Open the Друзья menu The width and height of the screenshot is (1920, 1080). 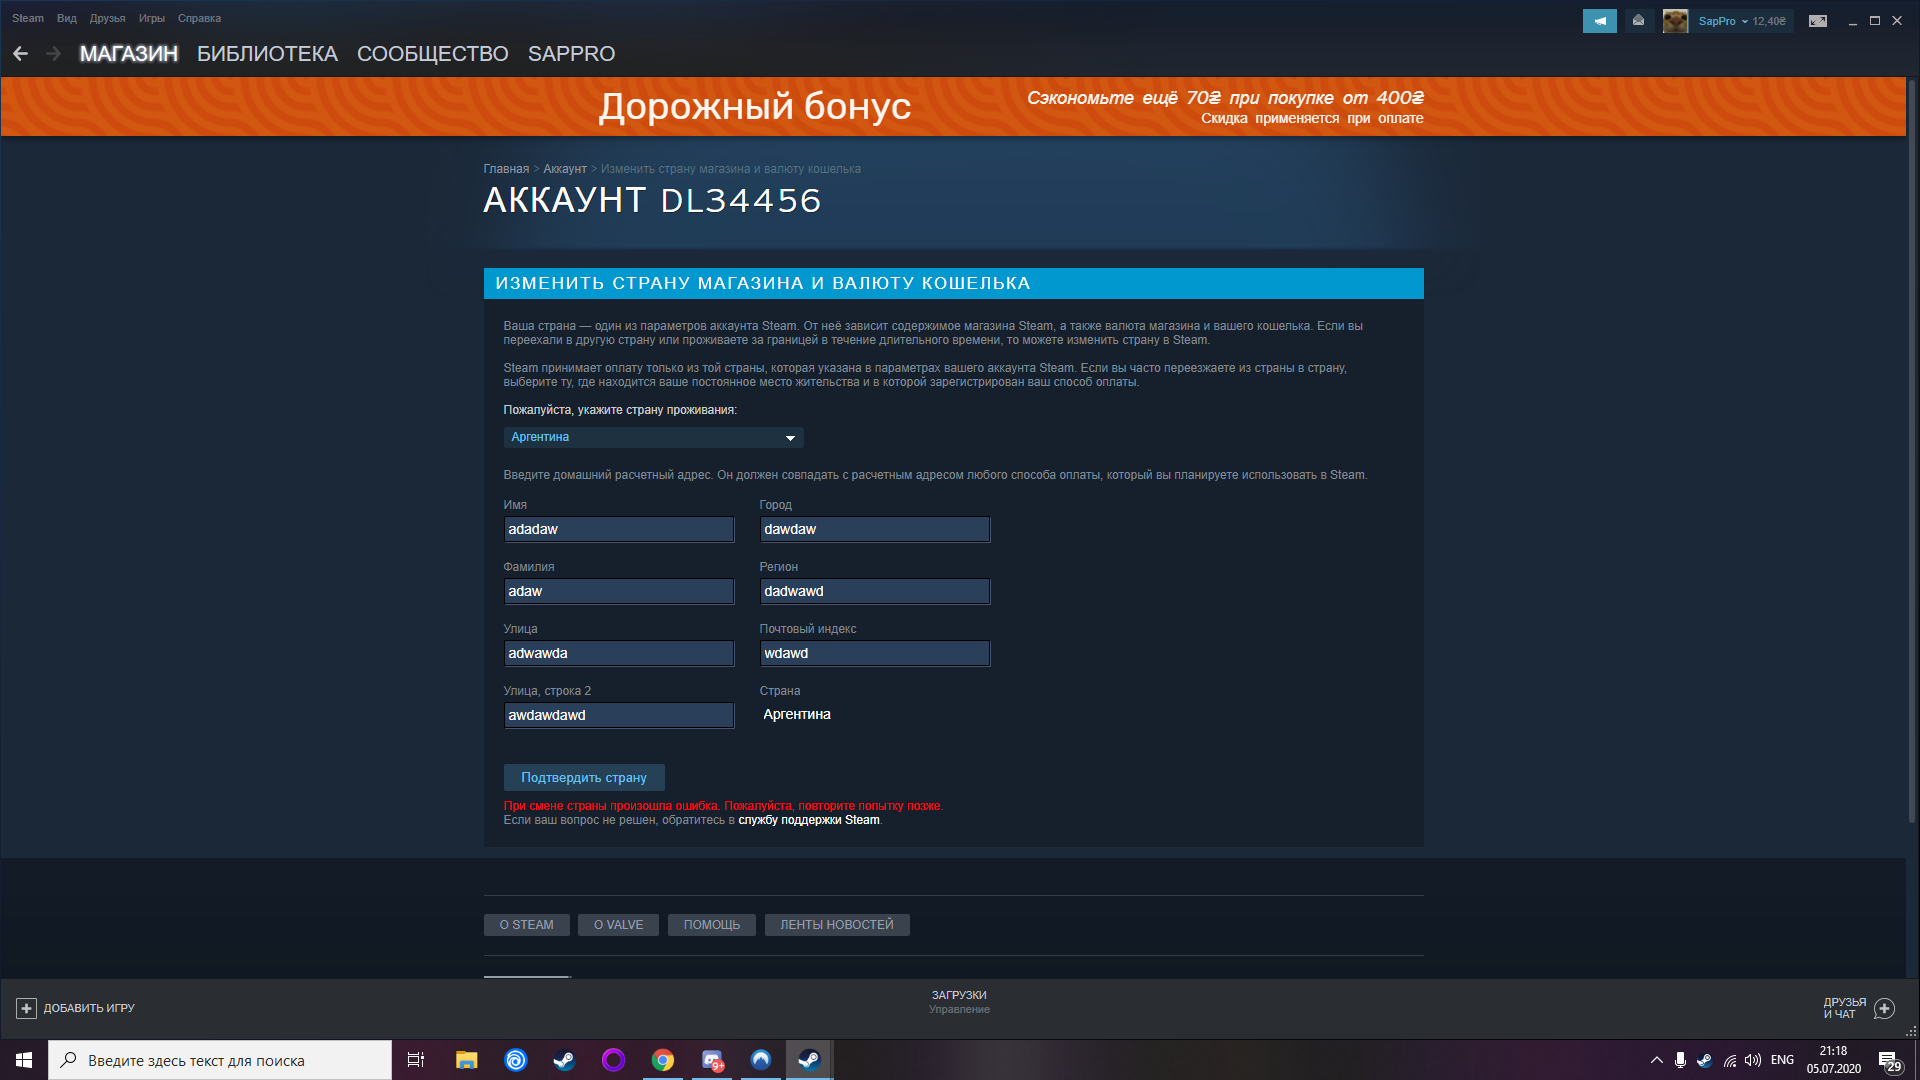[x=107, y=18]
